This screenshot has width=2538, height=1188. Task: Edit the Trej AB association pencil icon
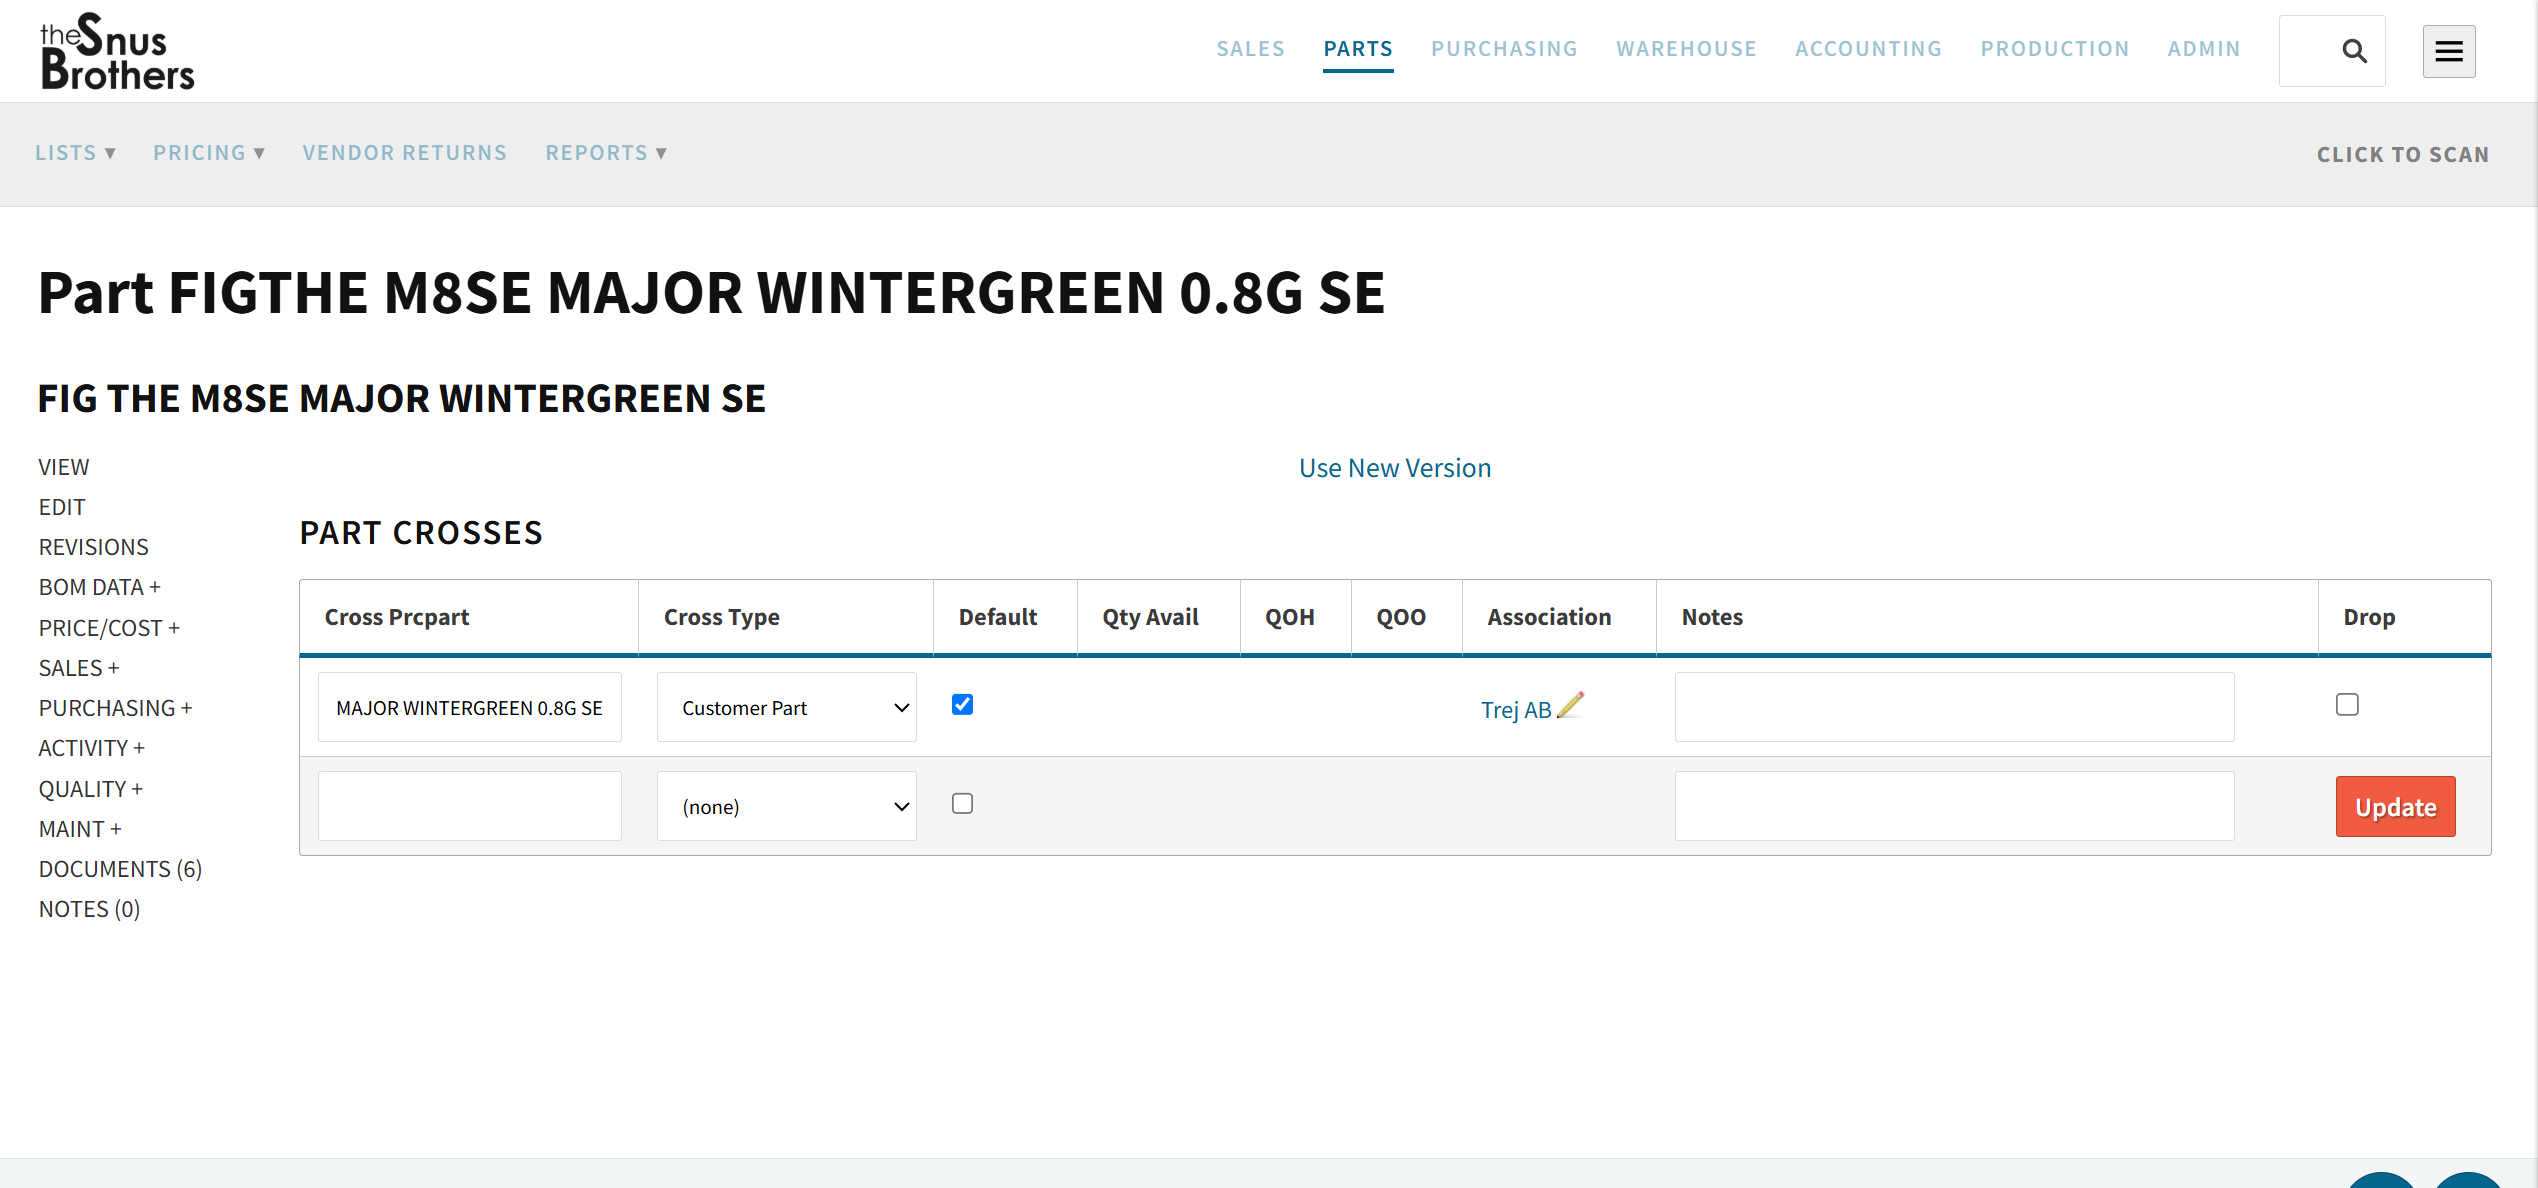[x=1570, y=706]
